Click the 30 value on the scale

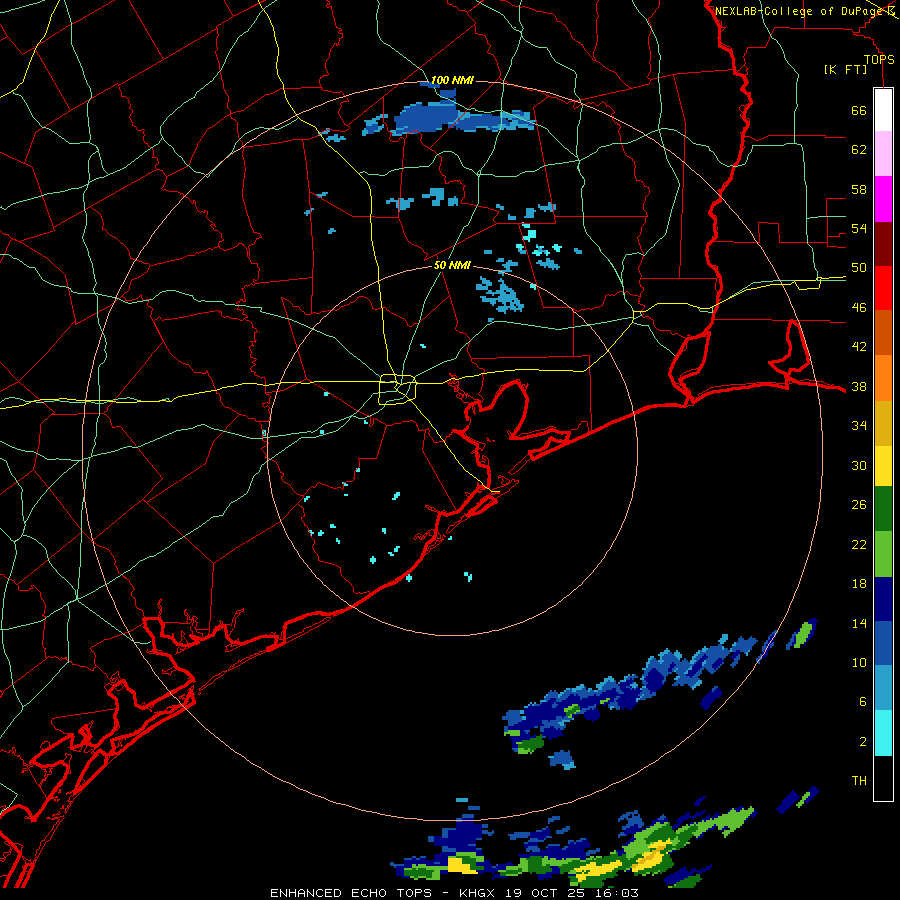859,465
